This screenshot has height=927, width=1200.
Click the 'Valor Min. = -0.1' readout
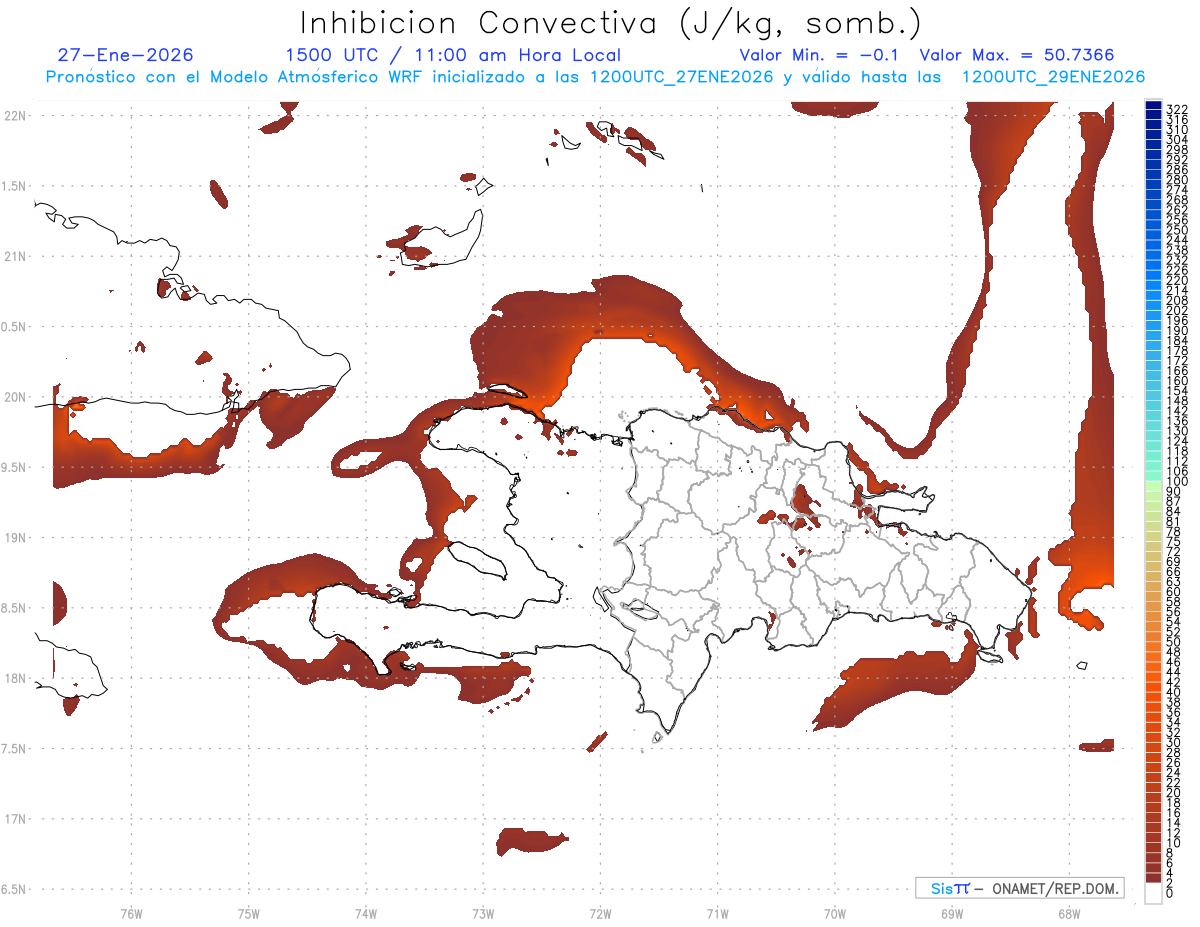tap(819, 55)
